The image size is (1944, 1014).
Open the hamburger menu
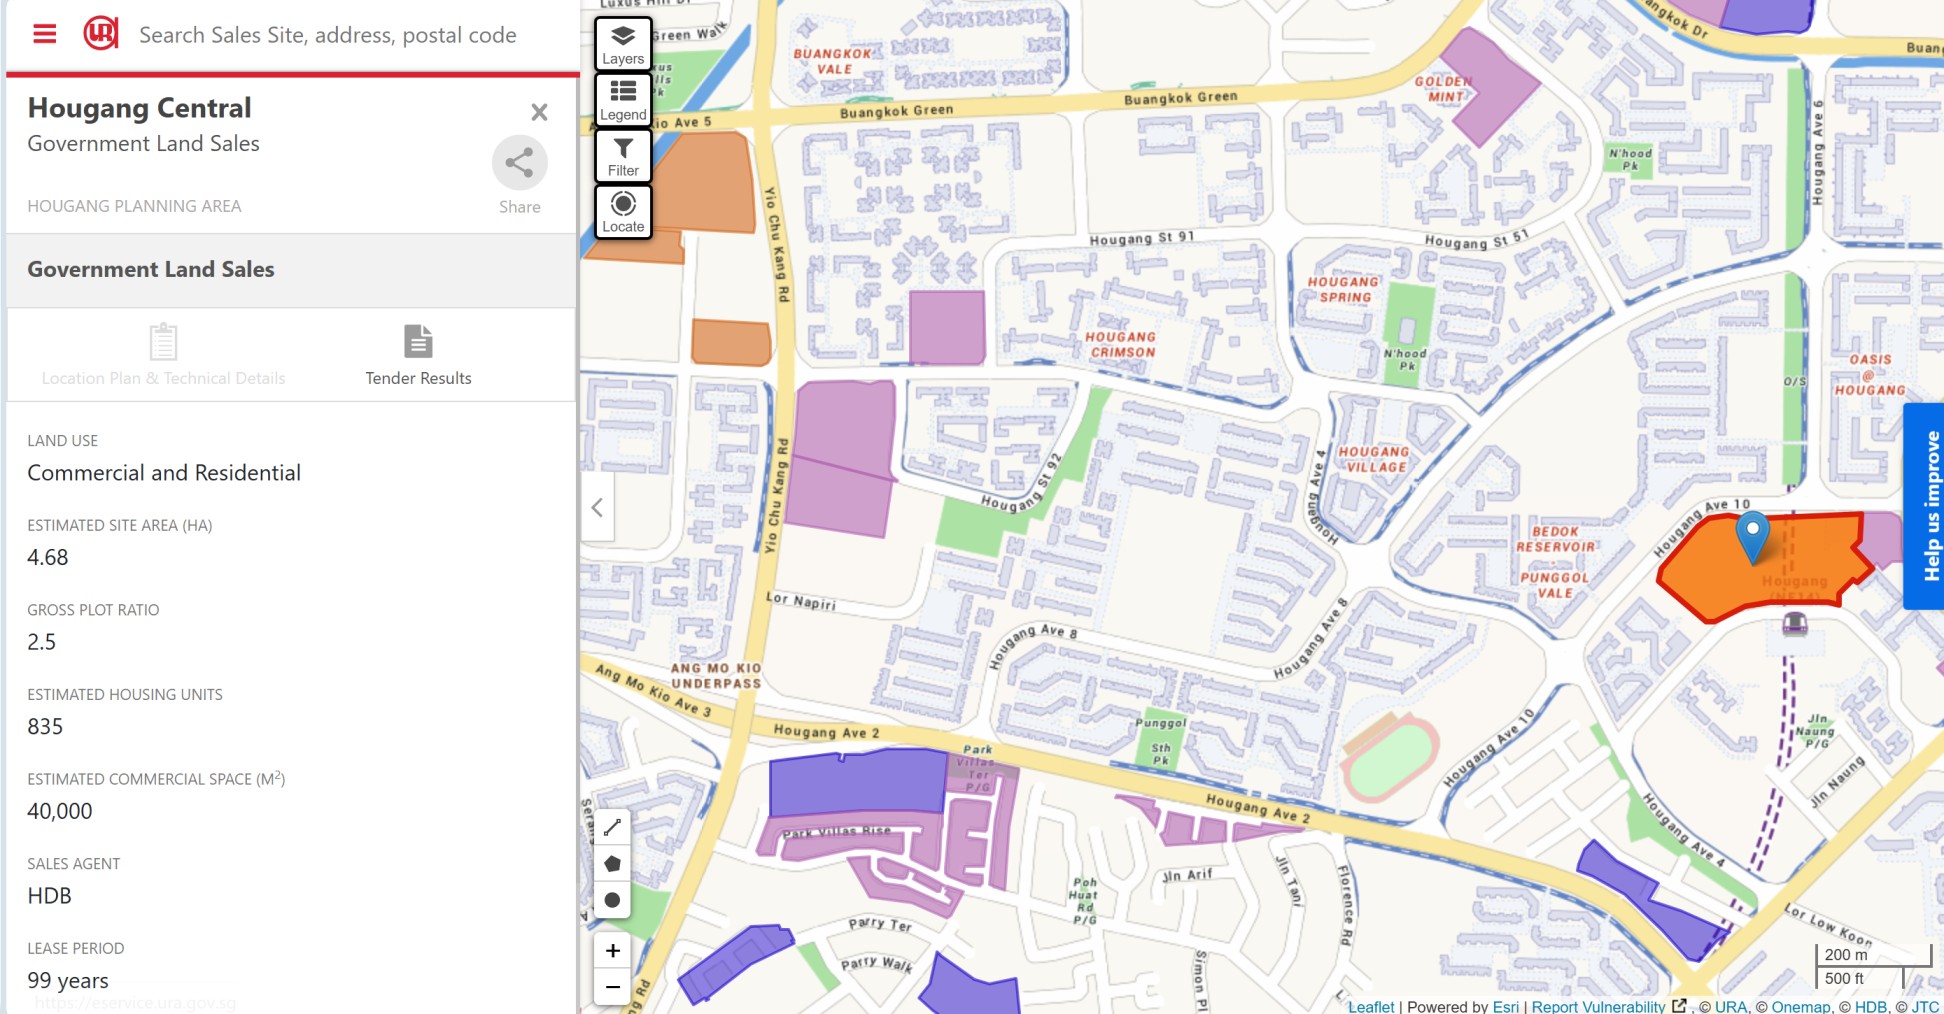44,34
